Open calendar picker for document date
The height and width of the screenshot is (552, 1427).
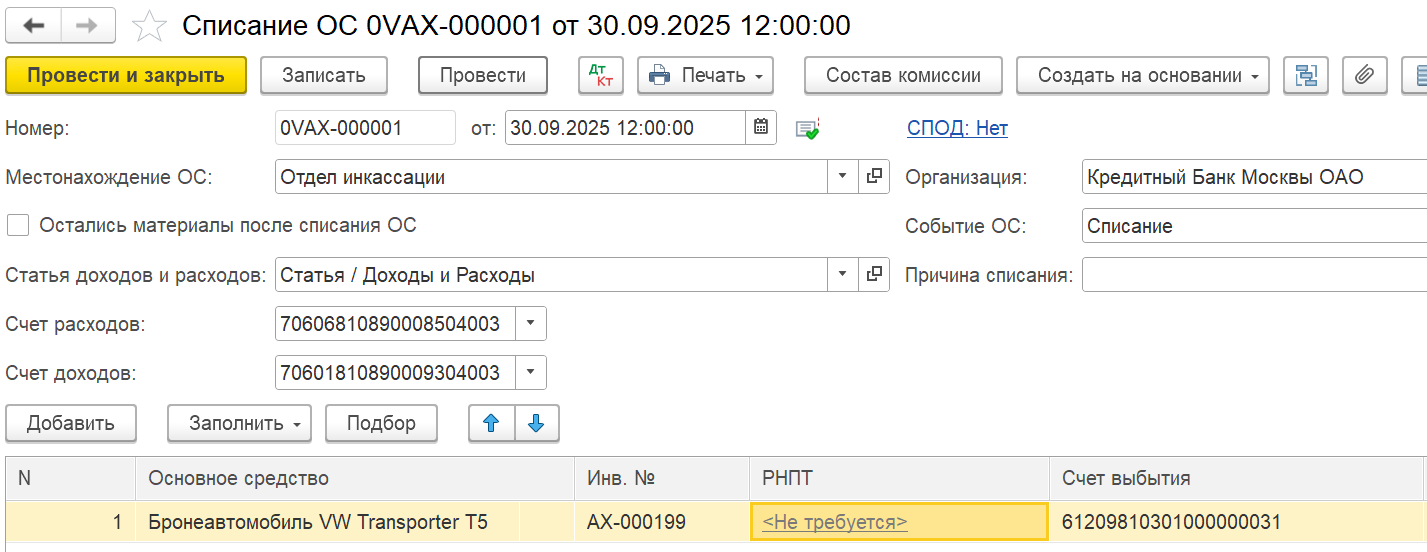(760, 127)
